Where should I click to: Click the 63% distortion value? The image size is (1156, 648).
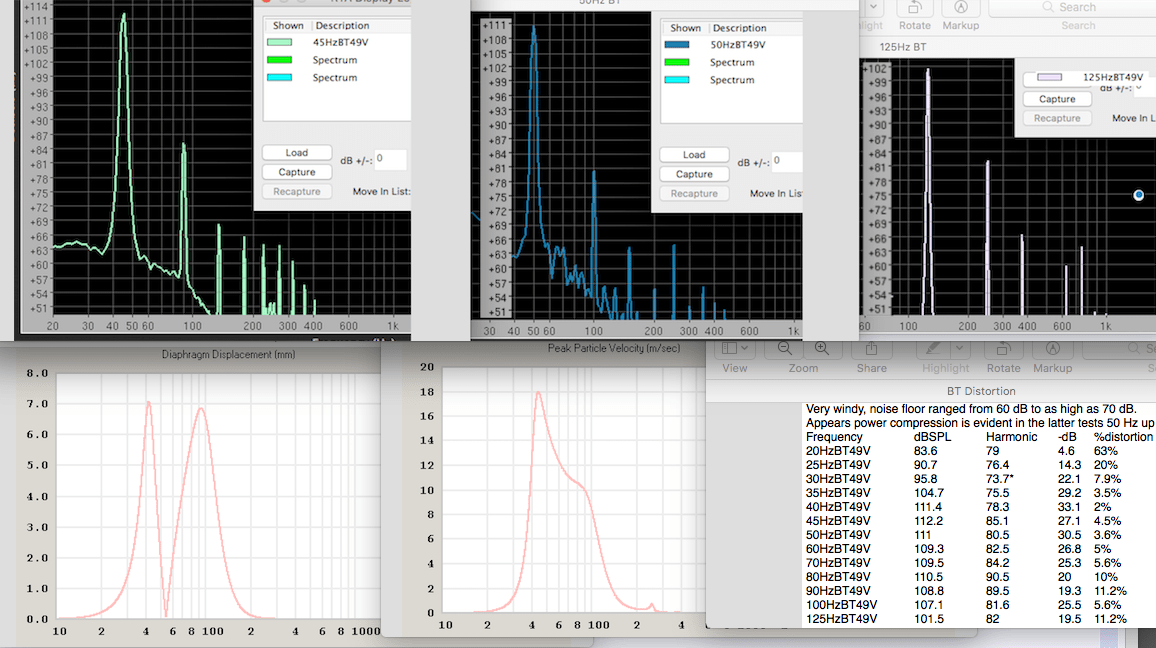pyautogui.click(x=1105, y=451)
